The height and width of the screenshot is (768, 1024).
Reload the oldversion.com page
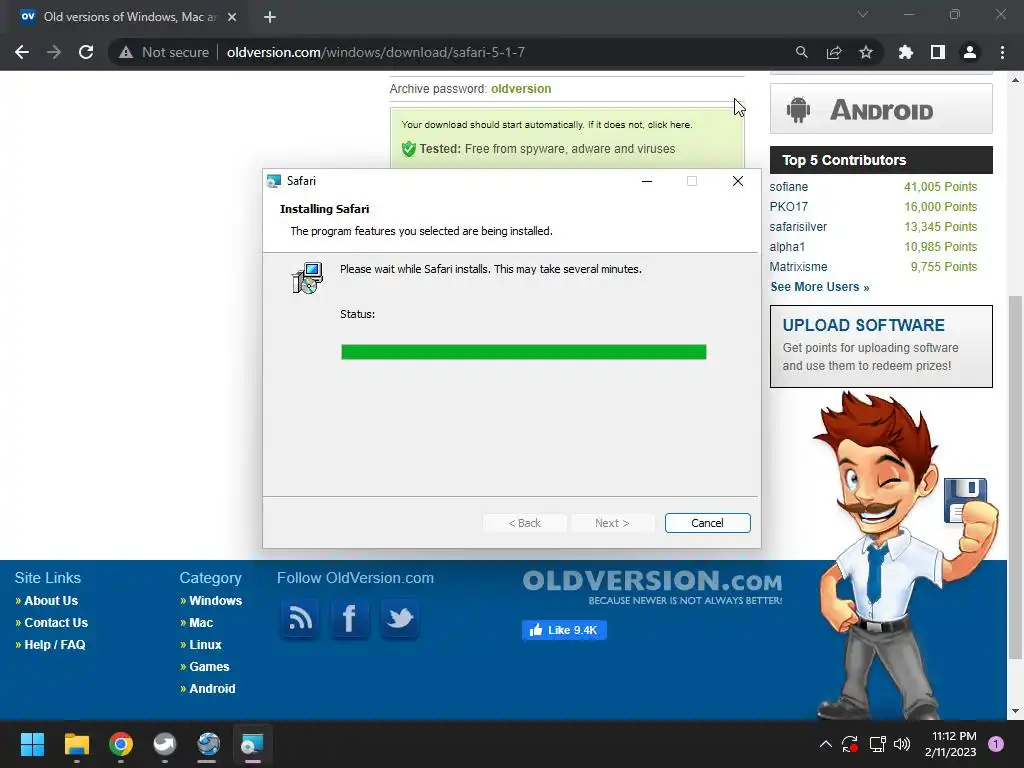86,52
